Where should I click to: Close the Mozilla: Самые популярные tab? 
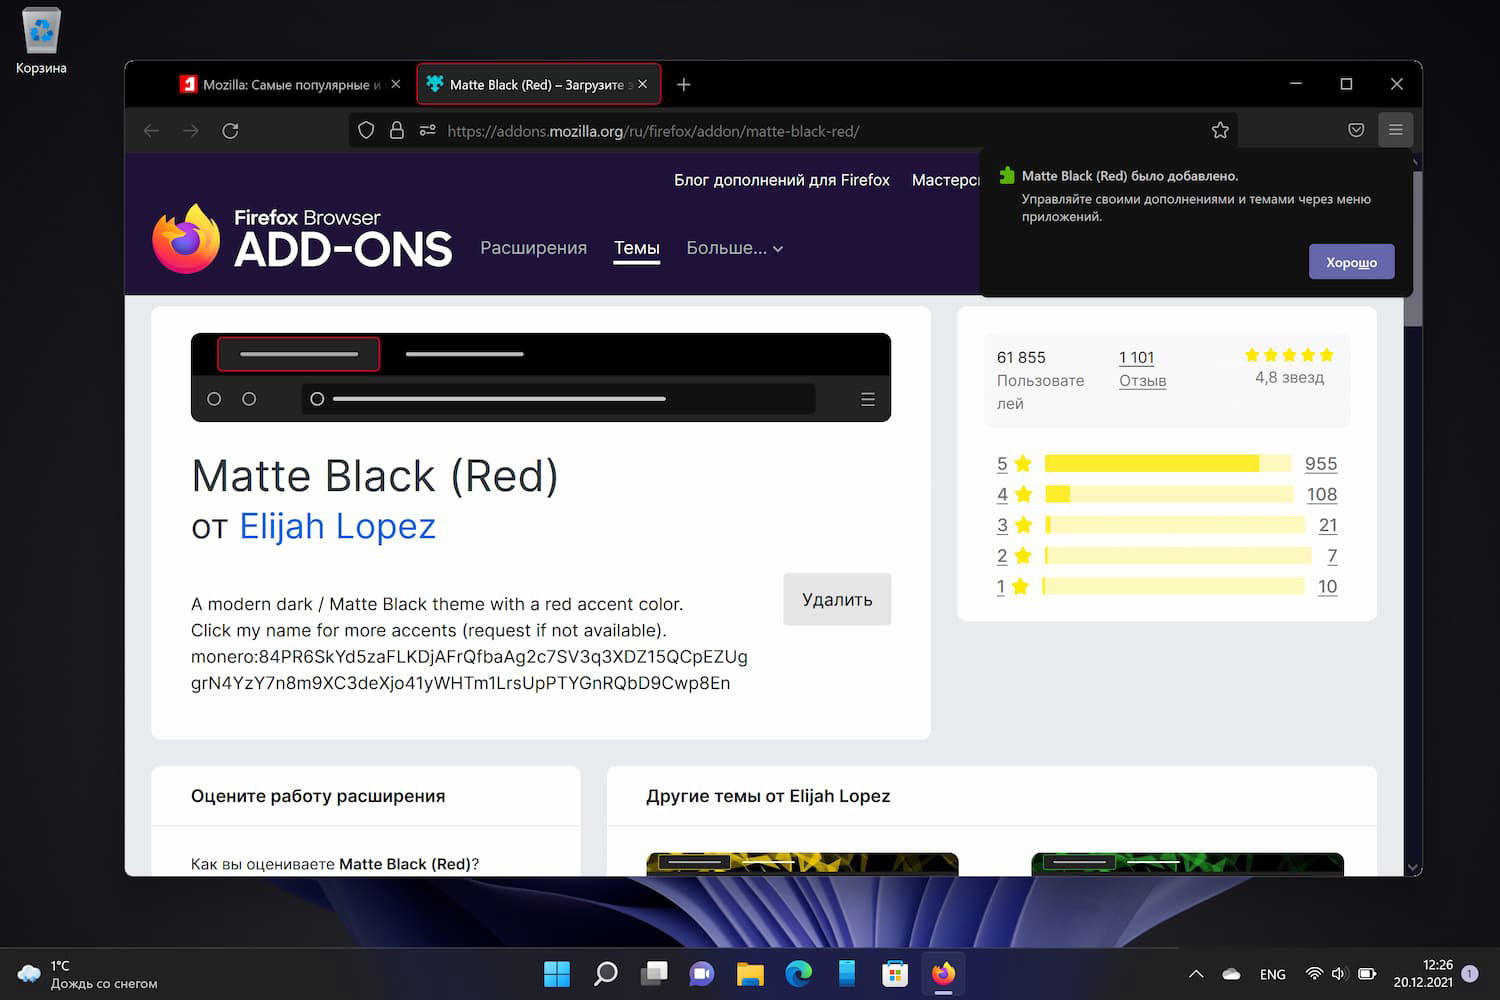[396, 85]
